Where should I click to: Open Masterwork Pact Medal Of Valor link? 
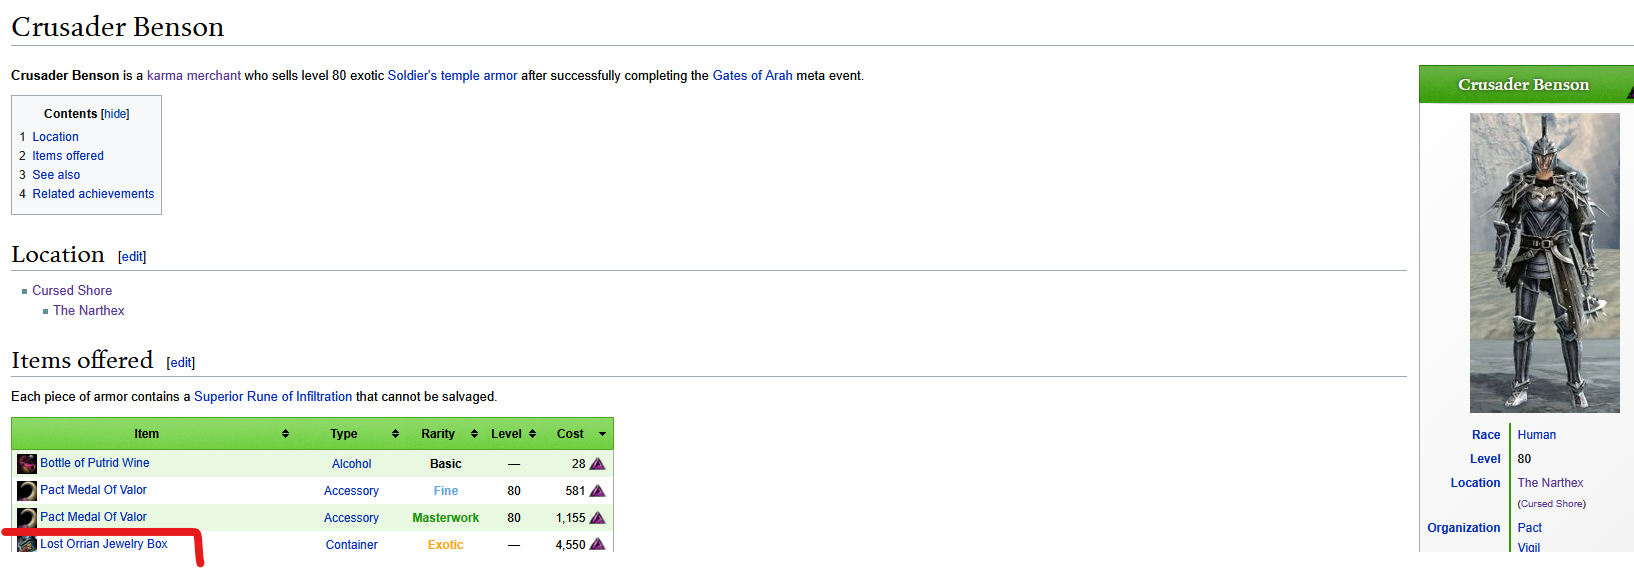click(x=93, y=517)
